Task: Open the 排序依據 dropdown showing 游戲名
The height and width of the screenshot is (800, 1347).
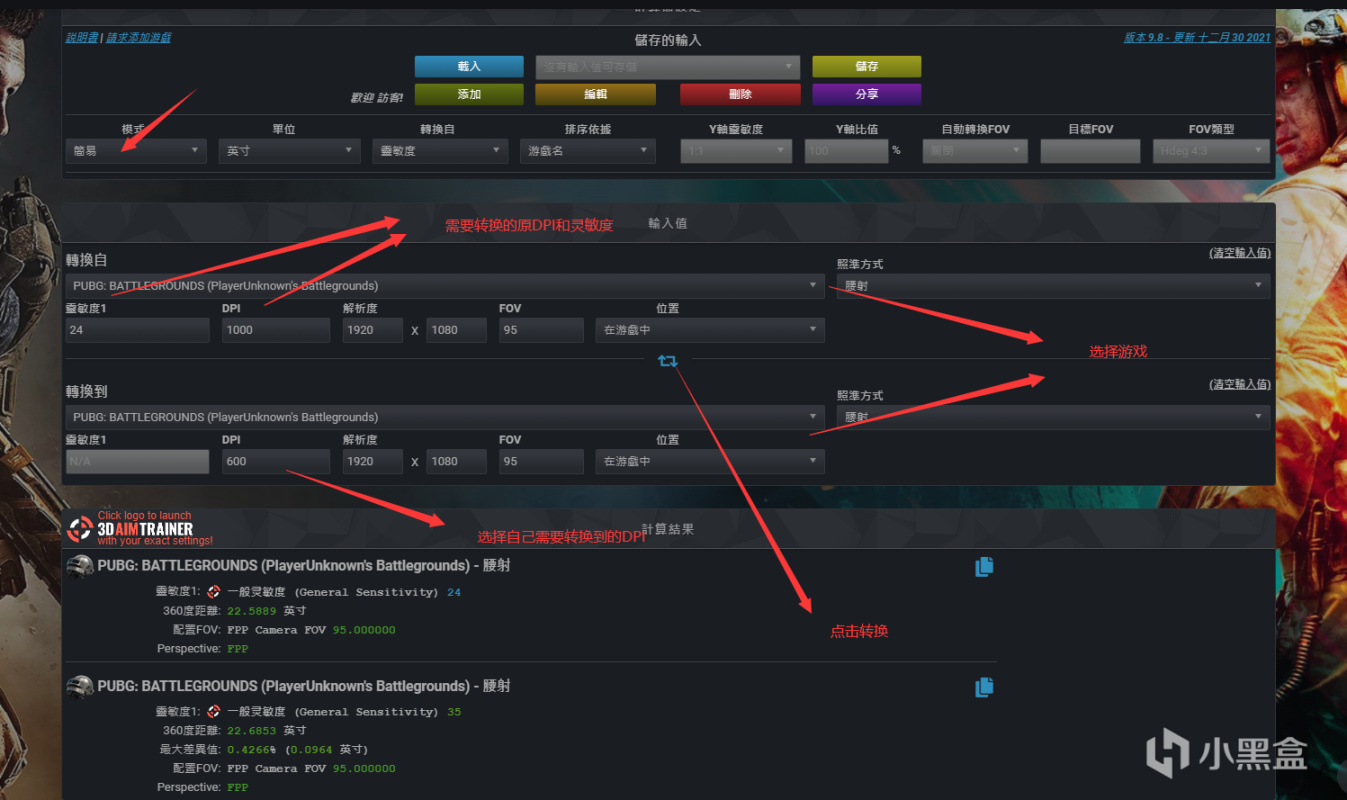Action: pos(588,151)
